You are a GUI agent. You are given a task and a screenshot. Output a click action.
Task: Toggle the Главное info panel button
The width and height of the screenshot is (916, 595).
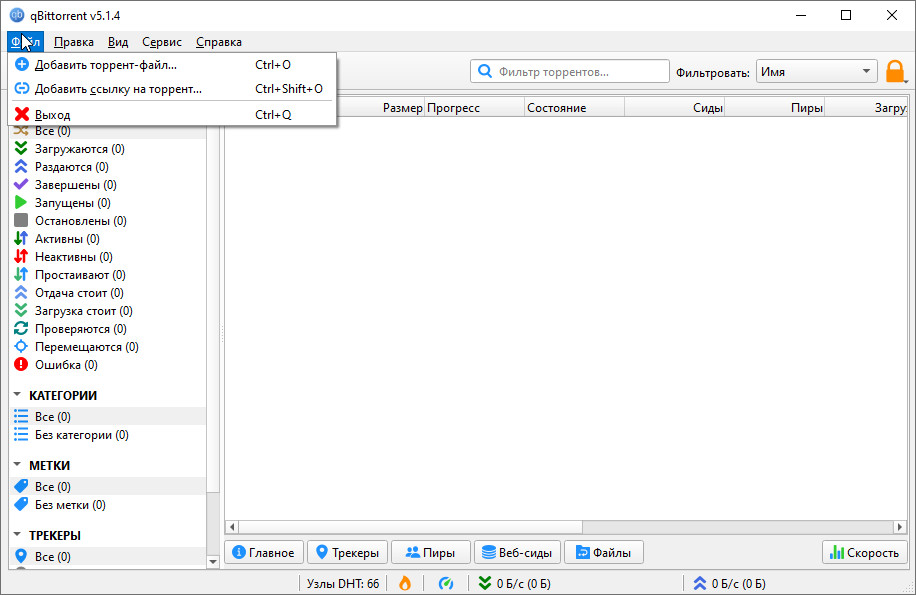tap(265, 553)
